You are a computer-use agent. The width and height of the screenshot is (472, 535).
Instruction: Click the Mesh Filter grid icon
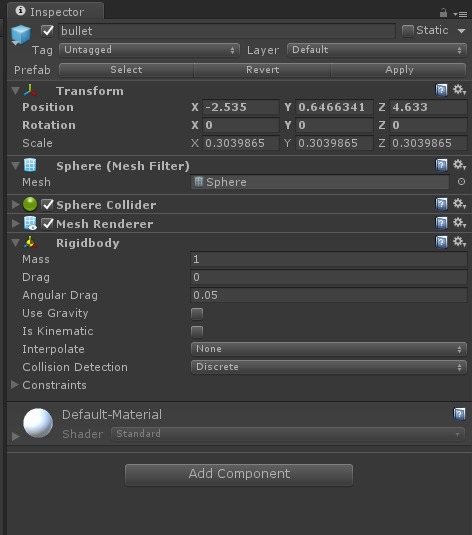[x=30, y=165]
